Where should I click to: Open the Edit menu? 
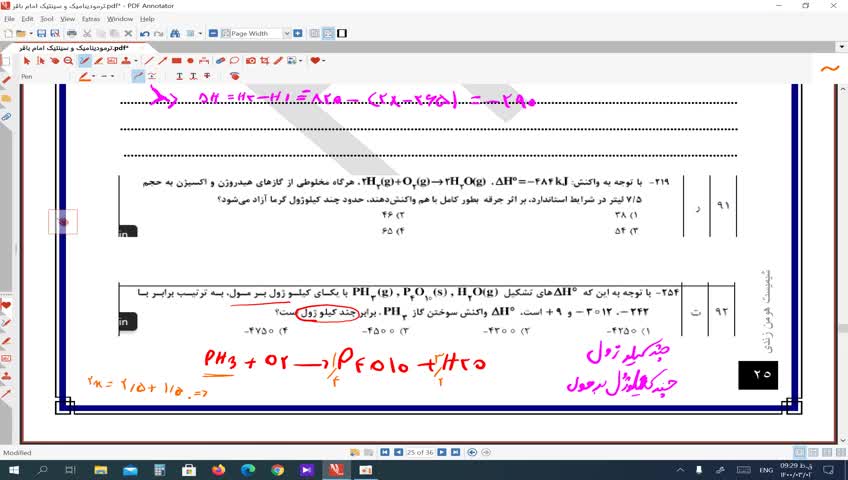(28, 19)
